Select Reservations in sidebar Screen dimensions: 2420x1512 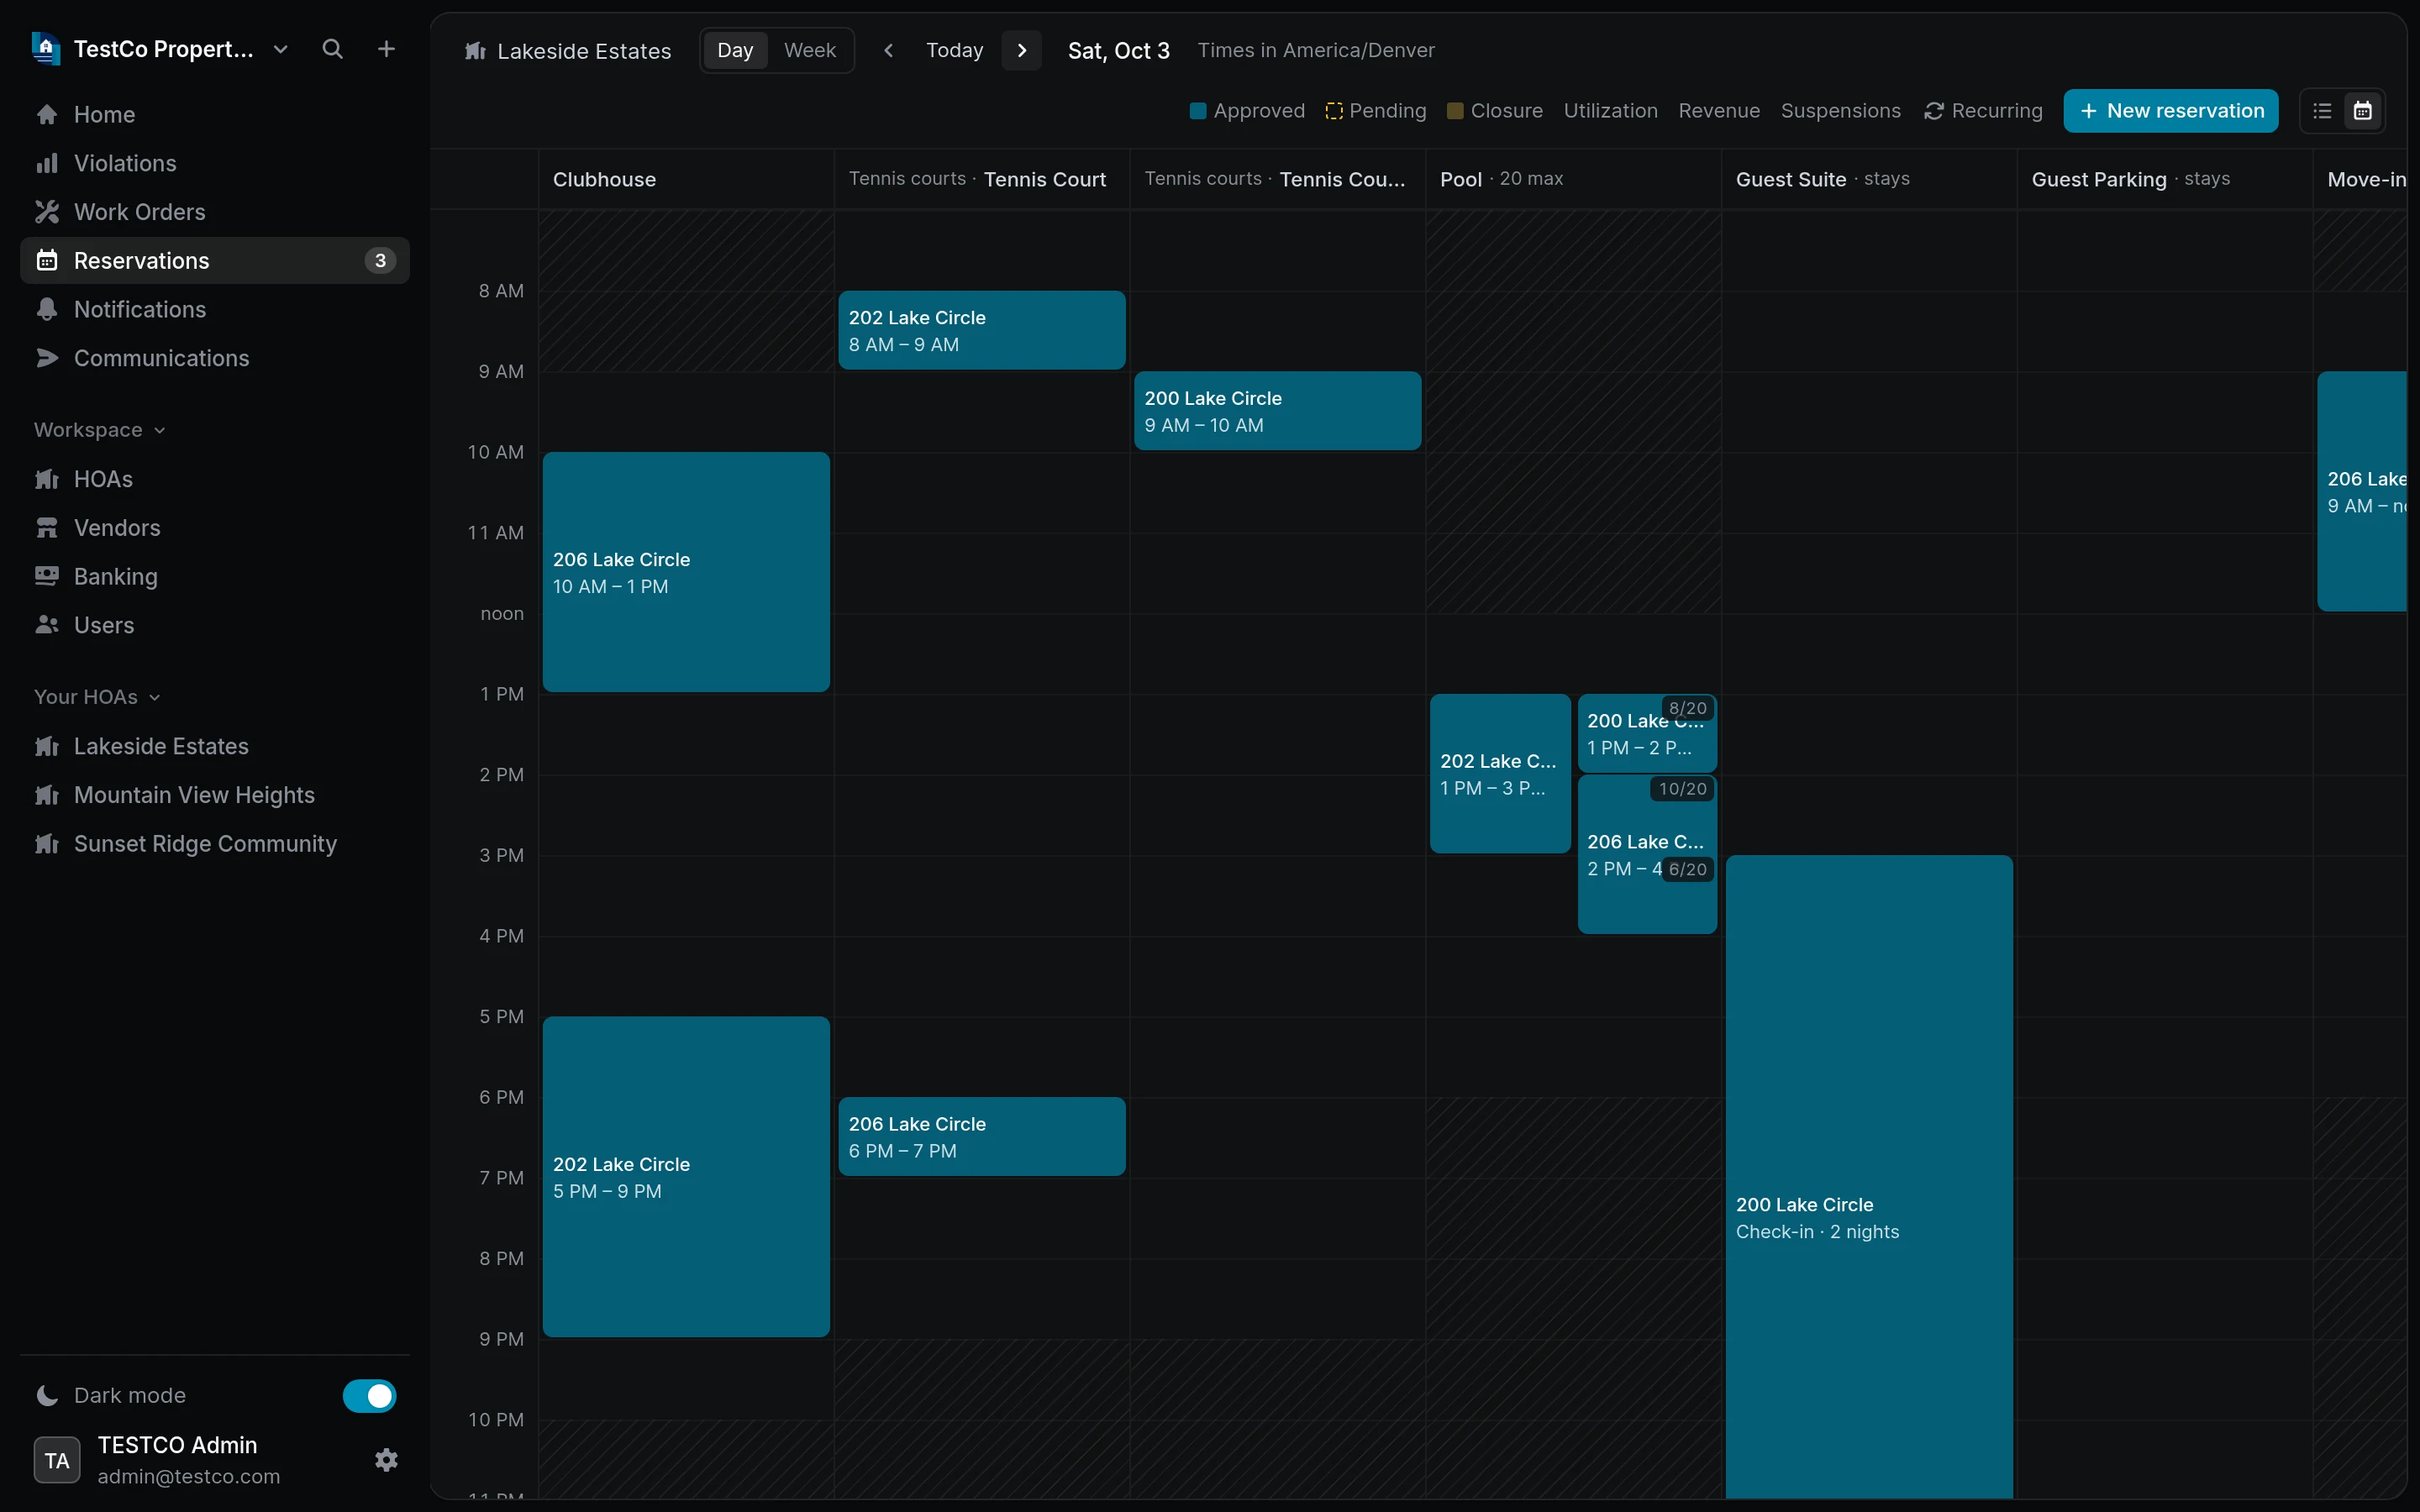pyautogui.click(x=215, y=260)
